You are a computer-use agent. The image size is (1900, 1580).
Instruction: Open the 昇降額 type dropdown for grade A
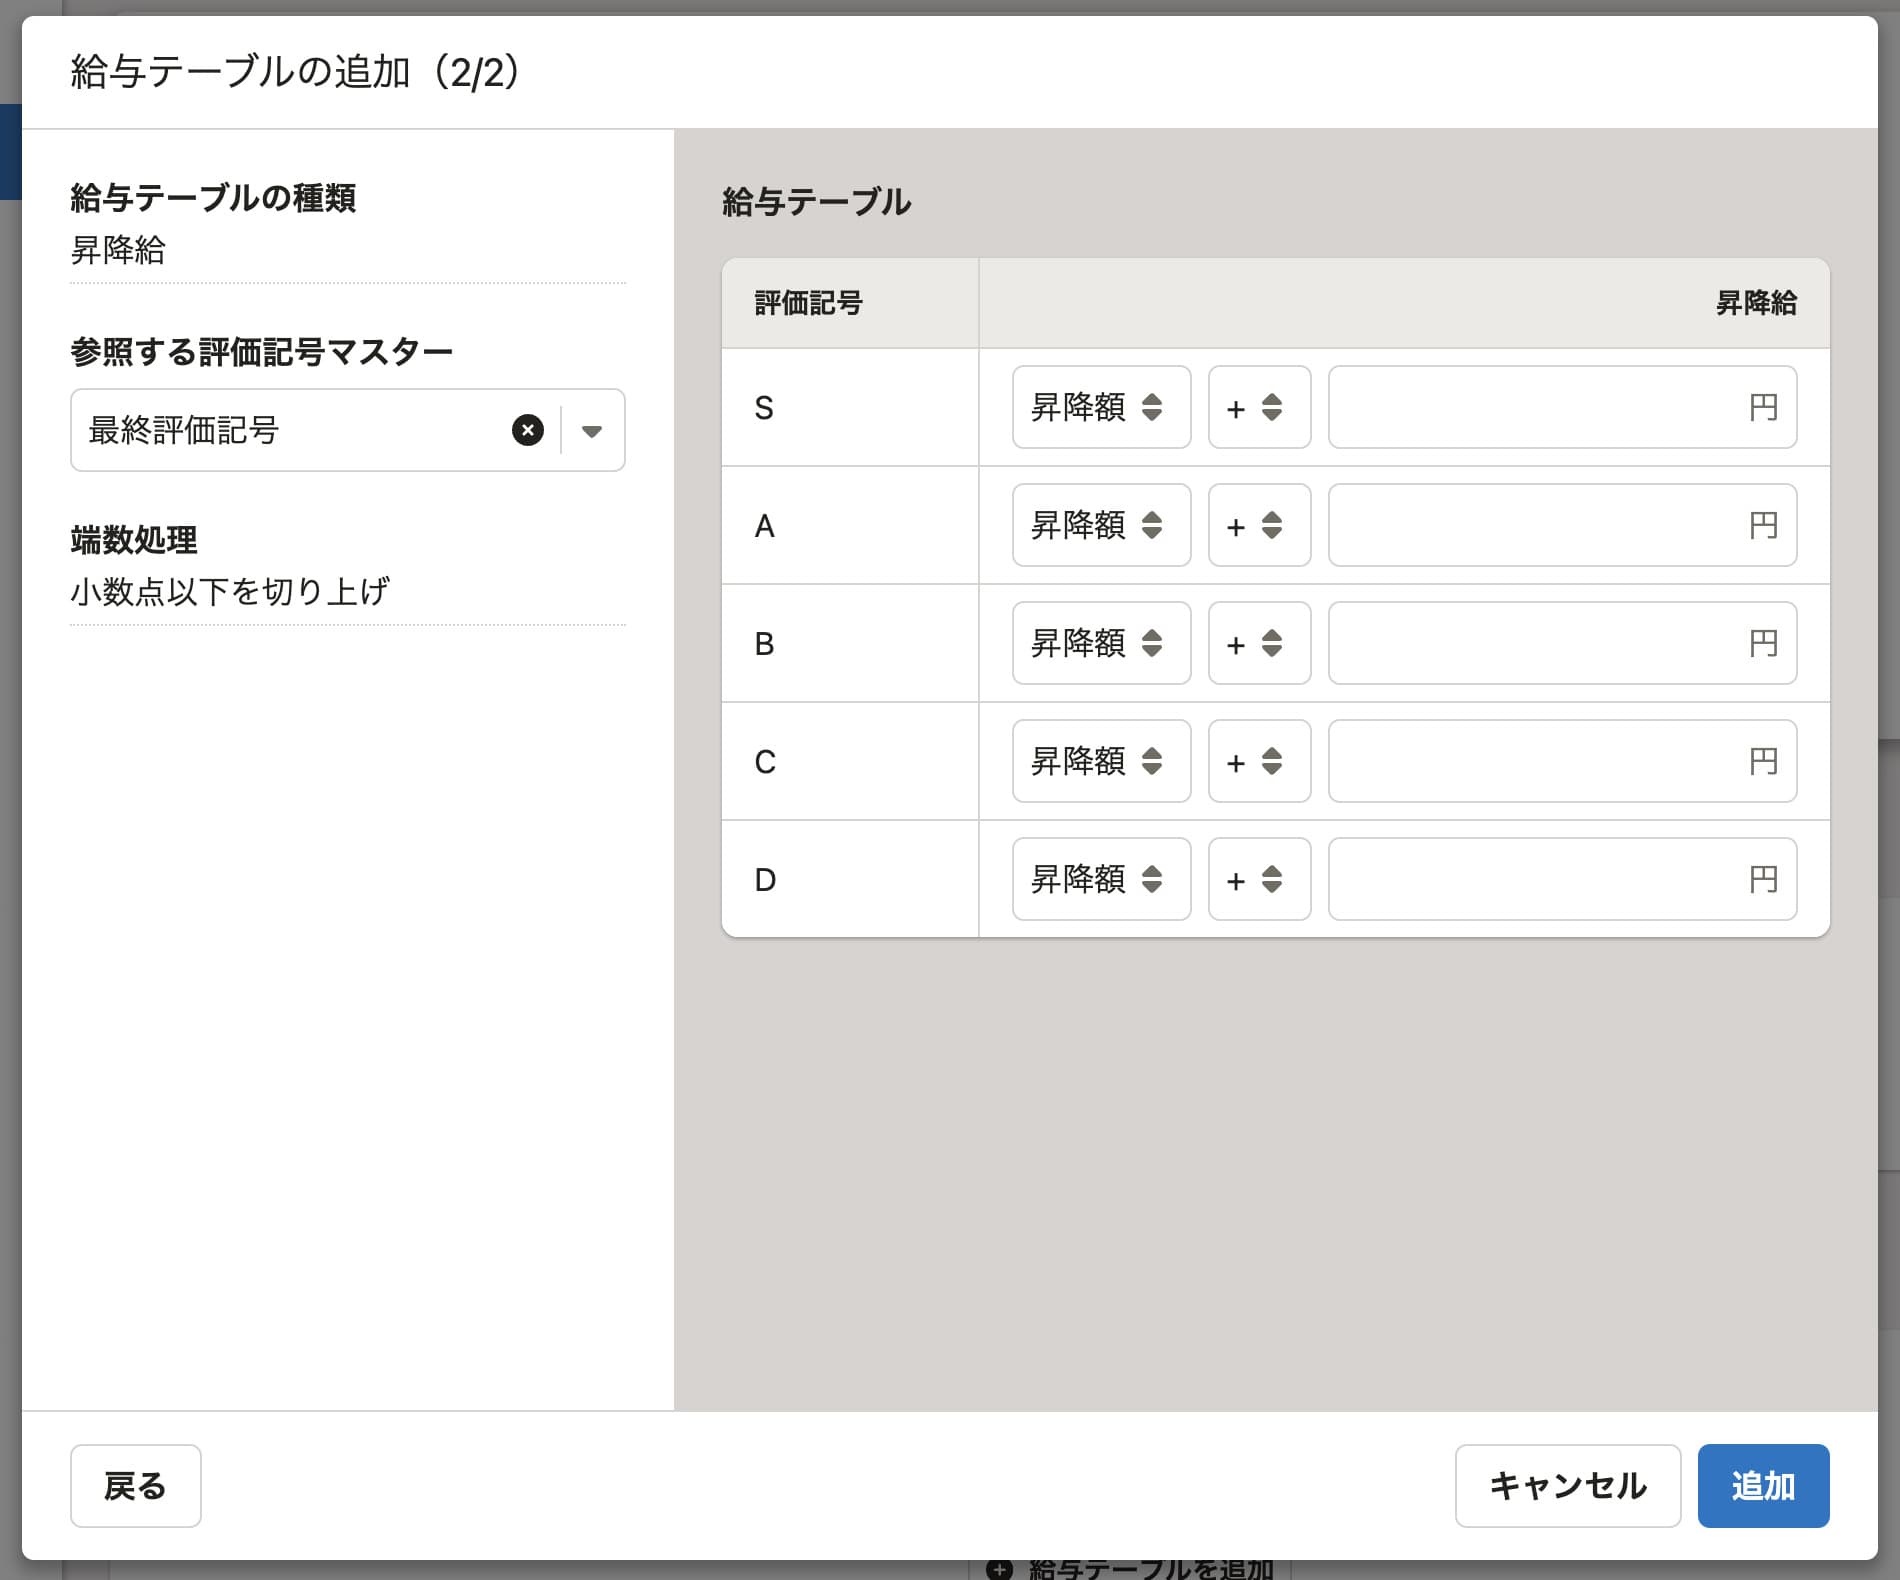(1100, 525)
